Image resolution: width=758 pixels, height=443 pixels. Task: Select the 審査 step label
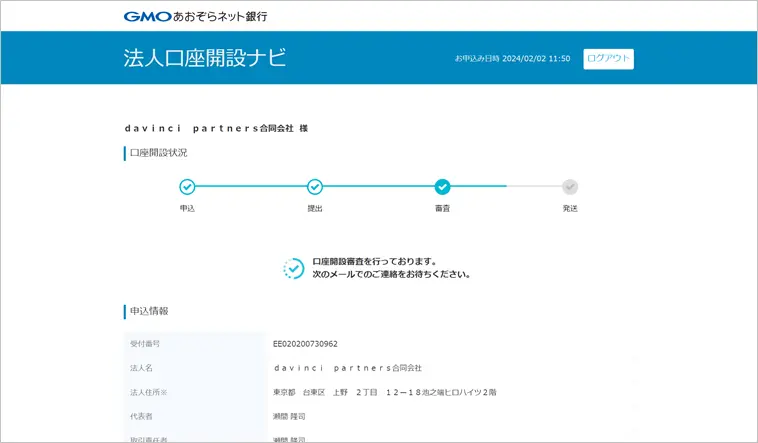[x=442, y=208]
